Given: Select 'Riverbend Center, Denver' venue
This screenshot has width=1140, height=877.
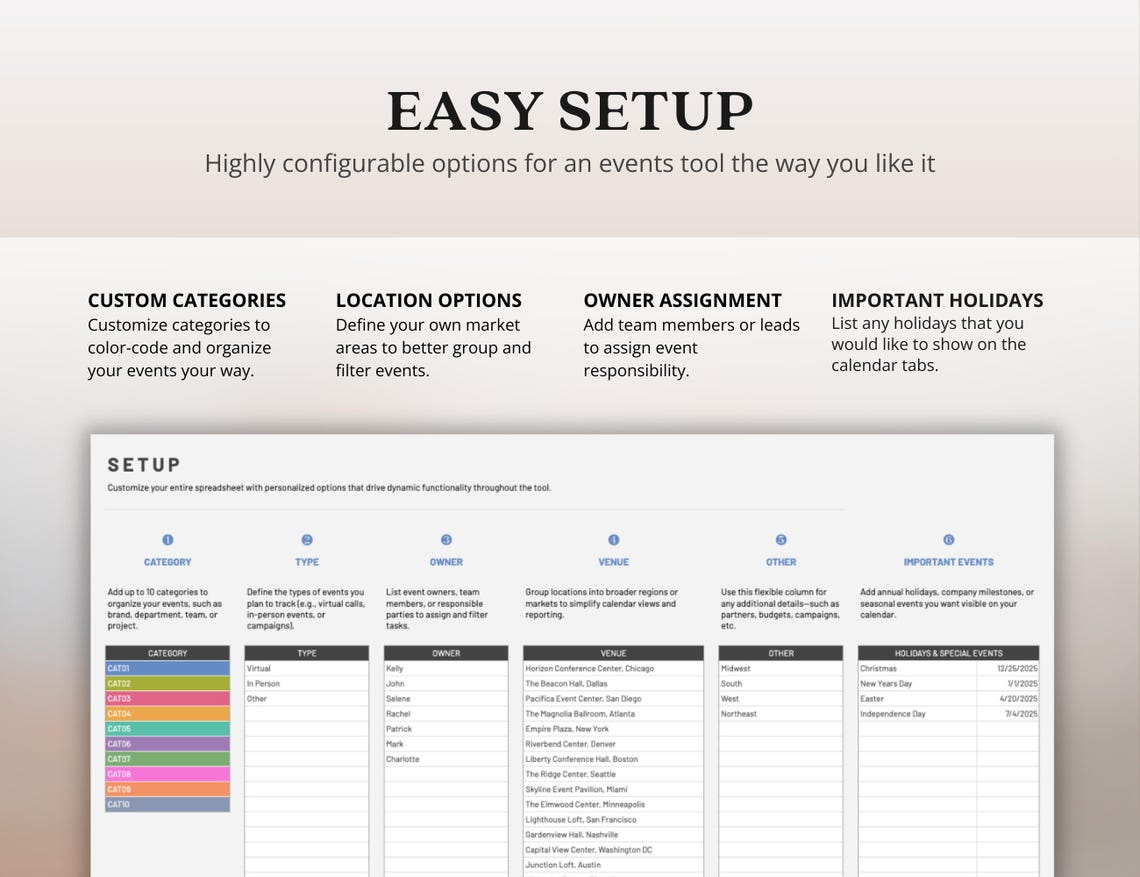Looking at the screenshot, I should pos(614,744).
